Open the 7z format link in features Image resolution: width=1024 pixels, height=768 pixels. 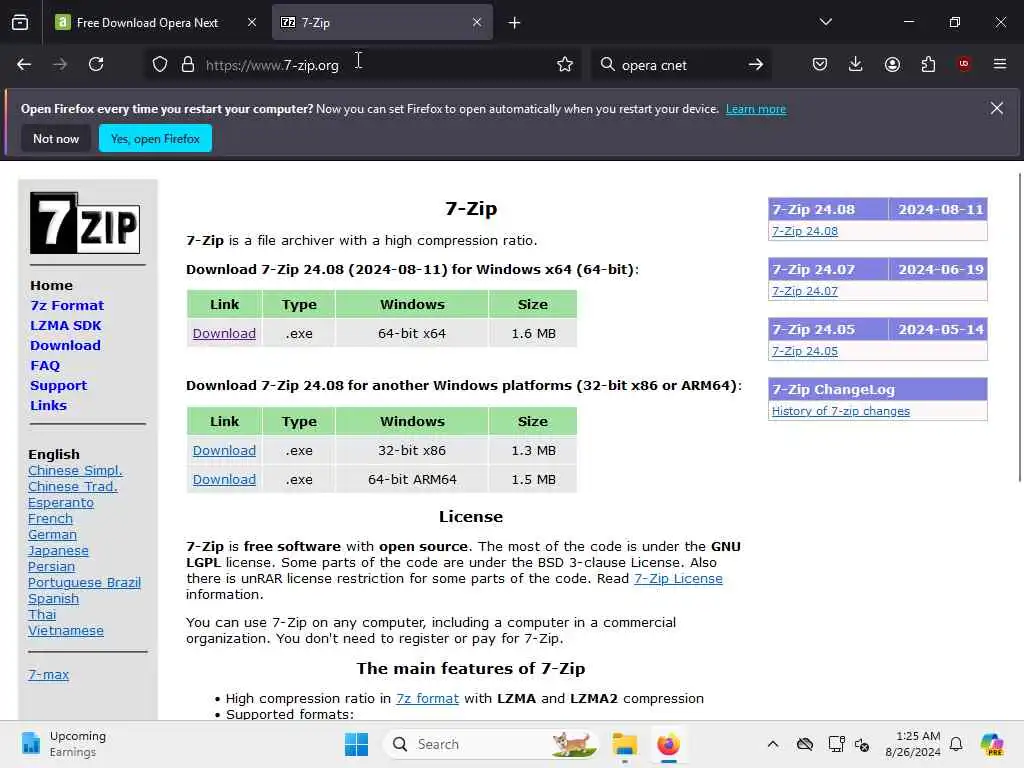[427, 698]
